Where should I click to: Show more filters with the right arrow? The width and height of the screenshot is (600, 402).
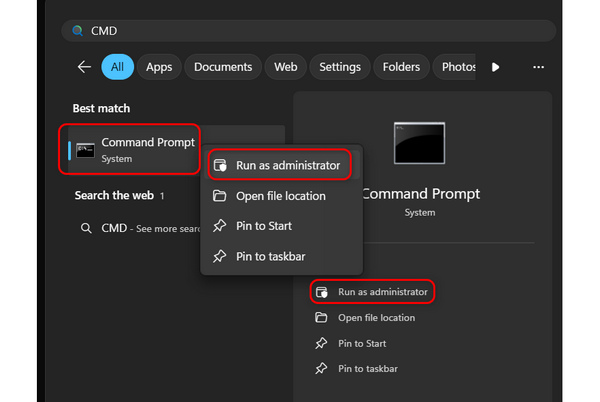point(495,67)
